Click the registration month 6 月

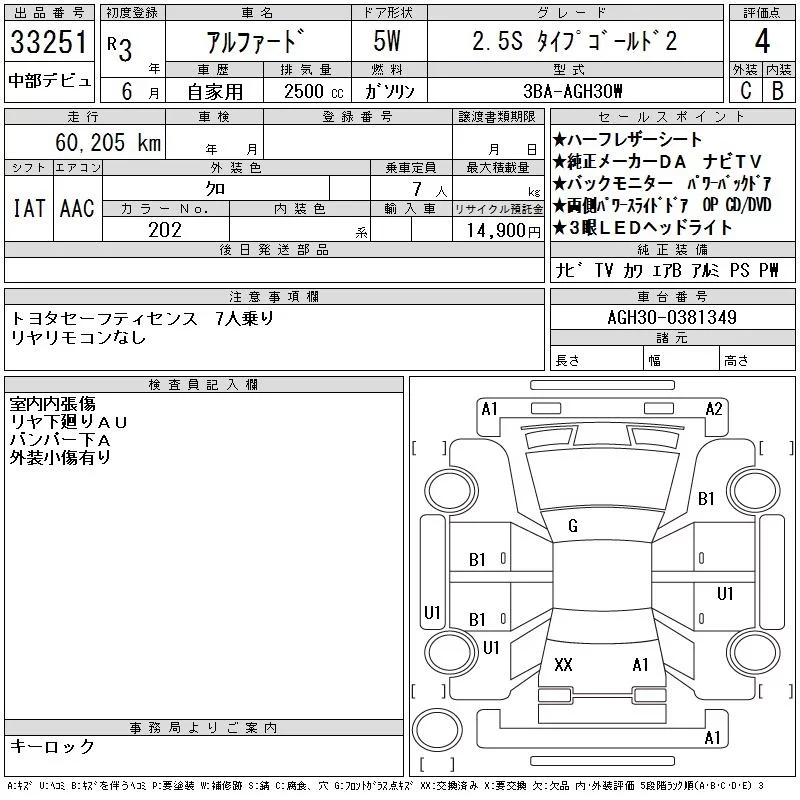pos(140,91)
